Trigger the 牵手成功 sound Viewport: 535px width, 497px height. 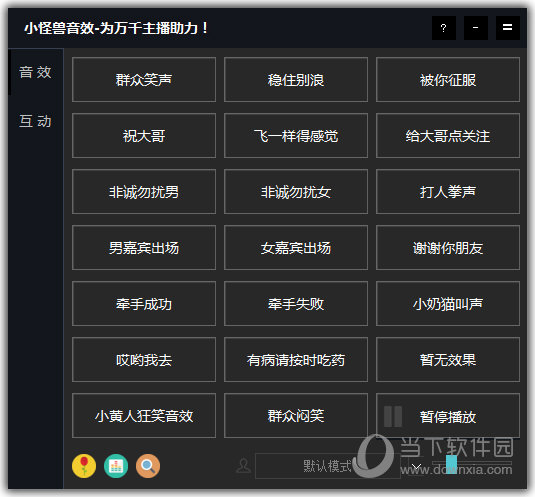click(144, 304)
